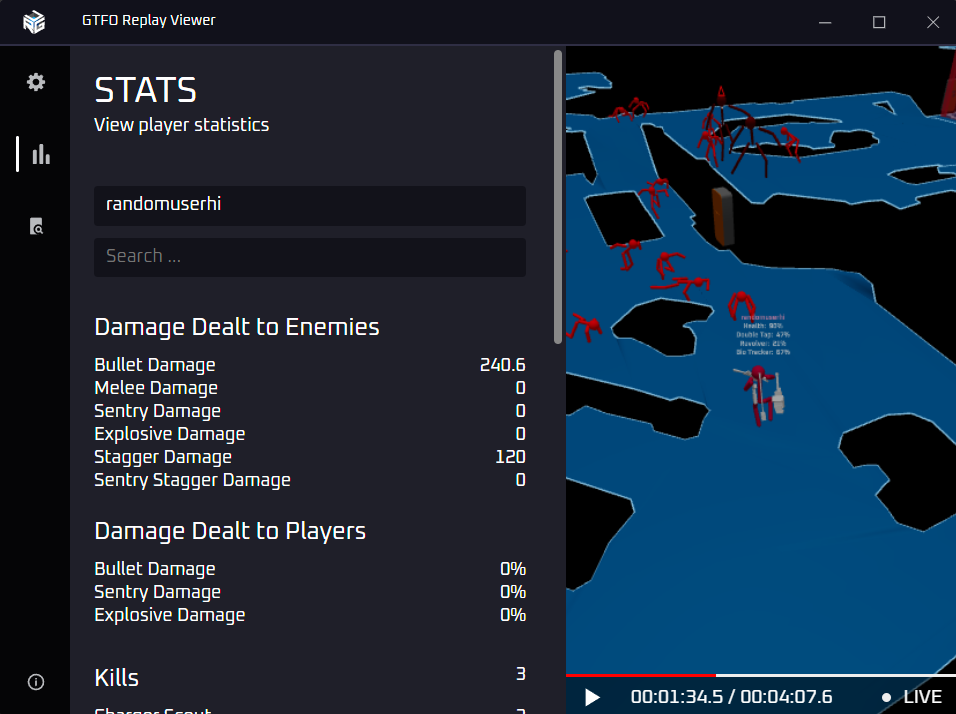Image resolution: width=956 pixels, height=714 pixels.
Task: Click the playback time 00:01:34.5 readout
Action: click(677, 697)
